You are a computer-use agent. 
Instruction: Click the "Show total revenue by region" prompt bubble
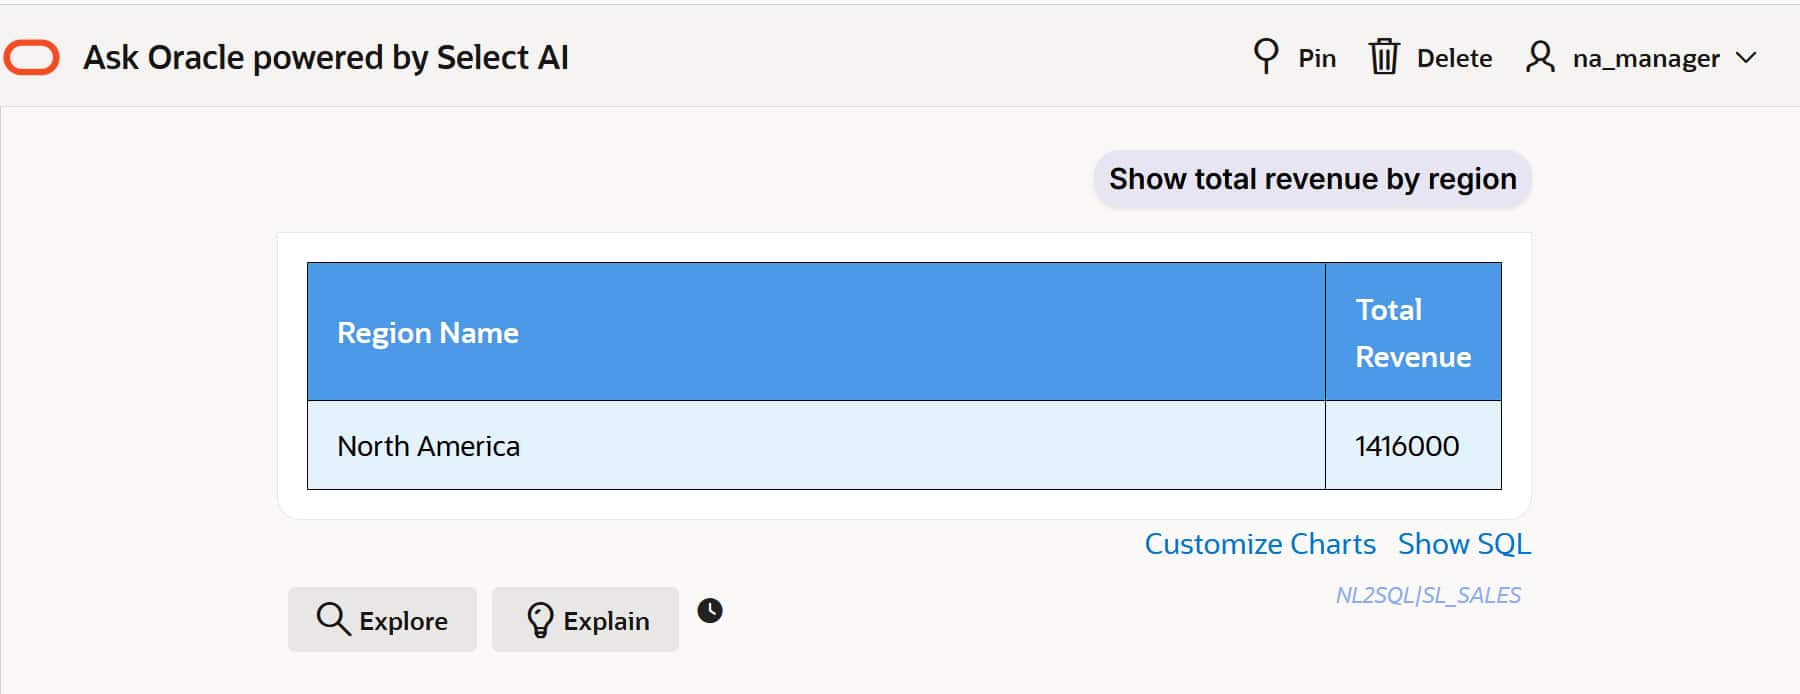click(x=1312, y=179)
